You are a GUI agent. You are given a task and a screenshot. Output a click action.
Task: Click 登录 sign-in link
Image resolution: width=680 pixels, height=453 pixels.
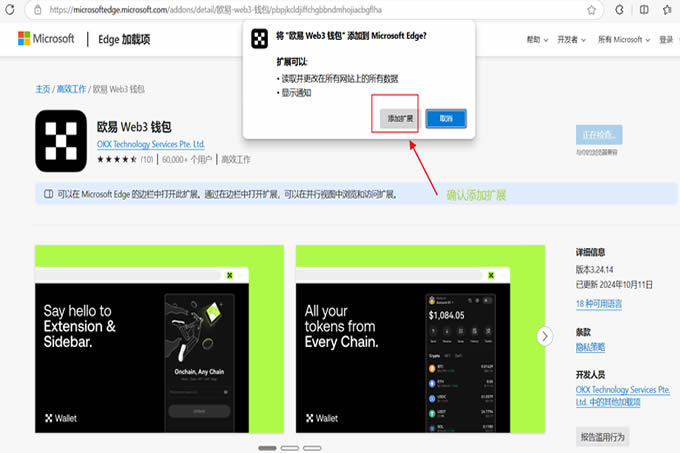coord(666,39)
